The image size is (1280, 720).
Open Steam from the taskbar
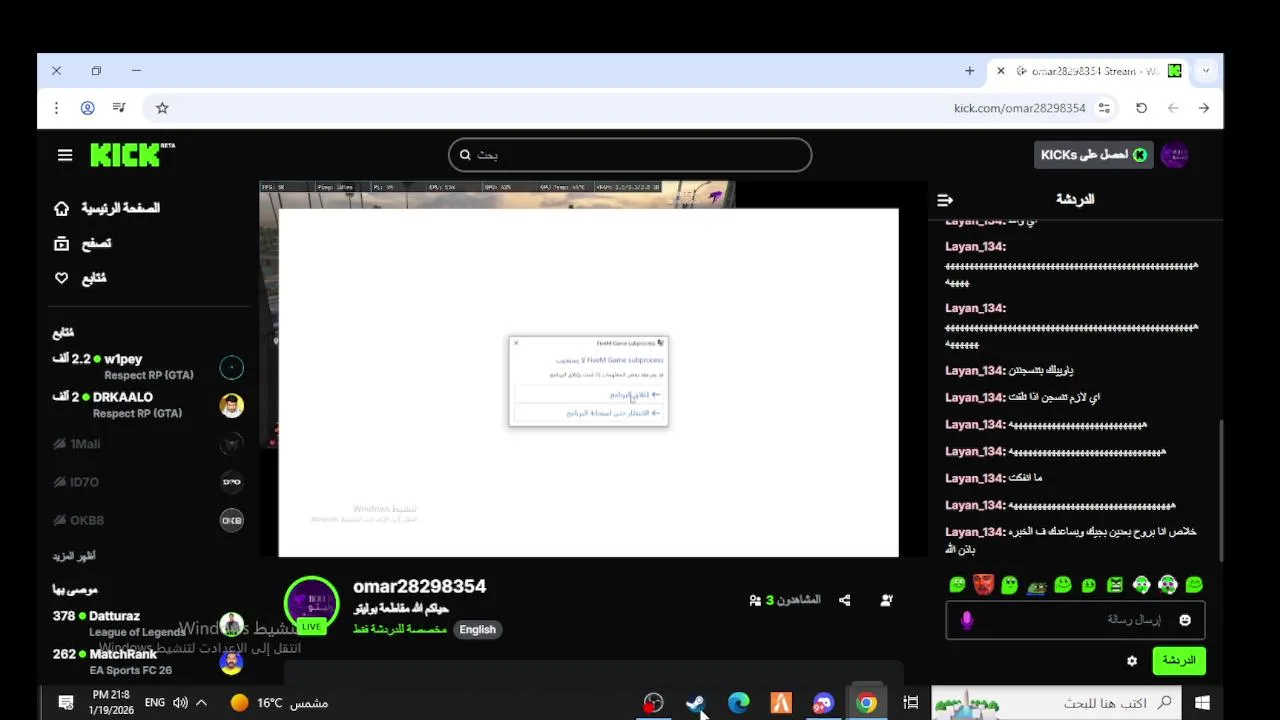click(696, 703)
